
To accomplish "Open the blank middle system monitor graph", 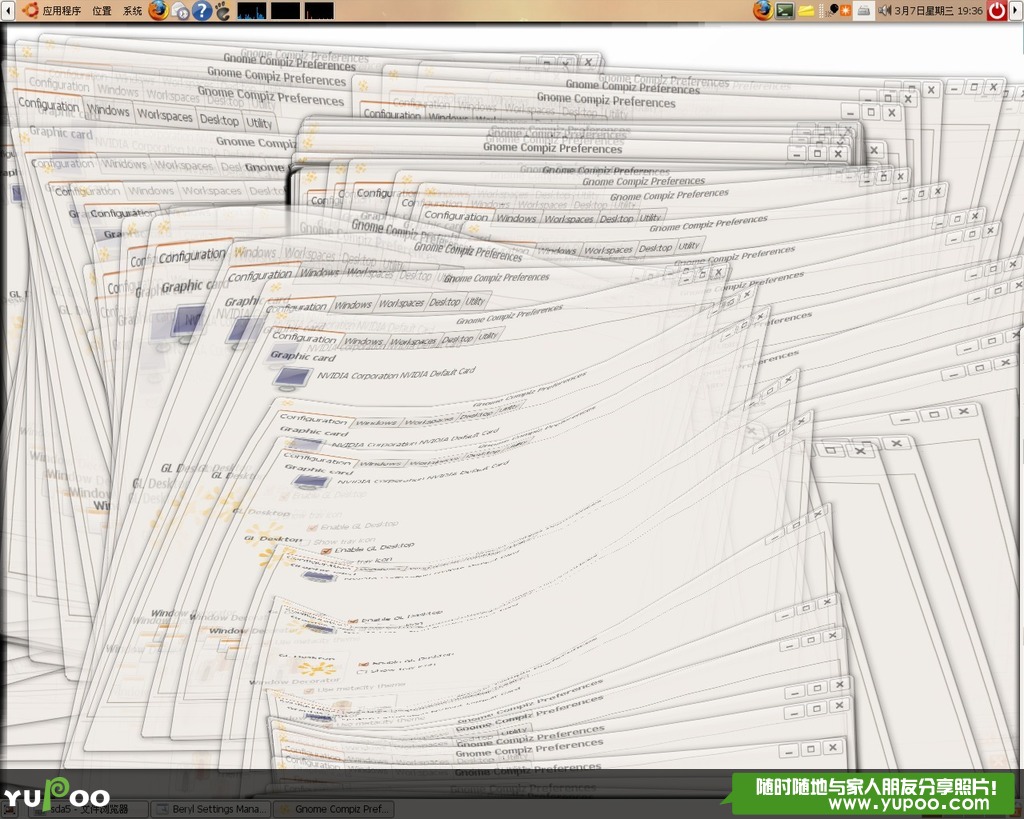I will click(285, 10).
